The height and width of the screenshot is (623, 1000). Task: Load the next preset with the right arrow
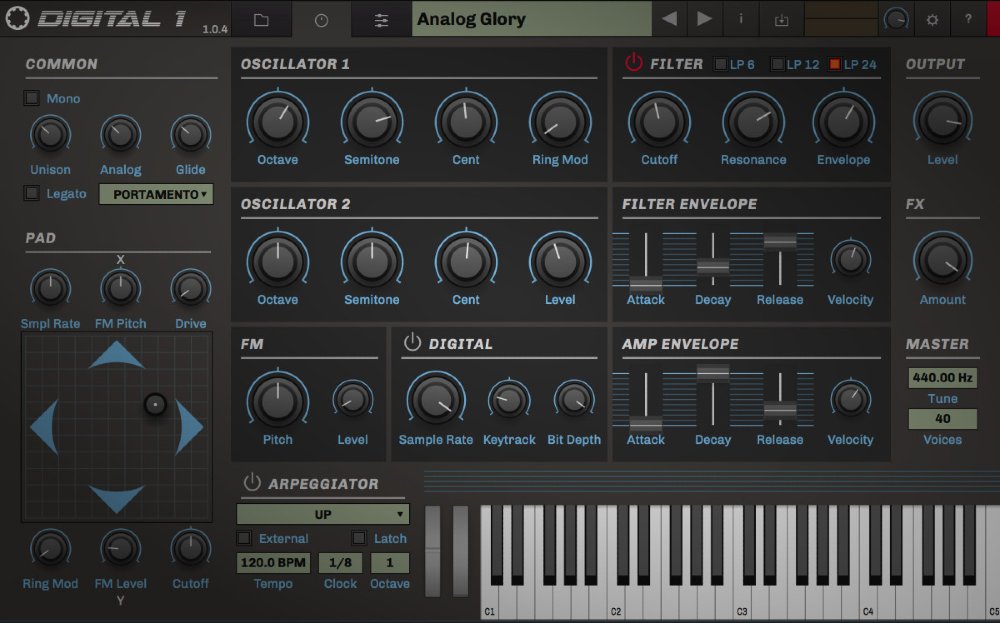704,18
